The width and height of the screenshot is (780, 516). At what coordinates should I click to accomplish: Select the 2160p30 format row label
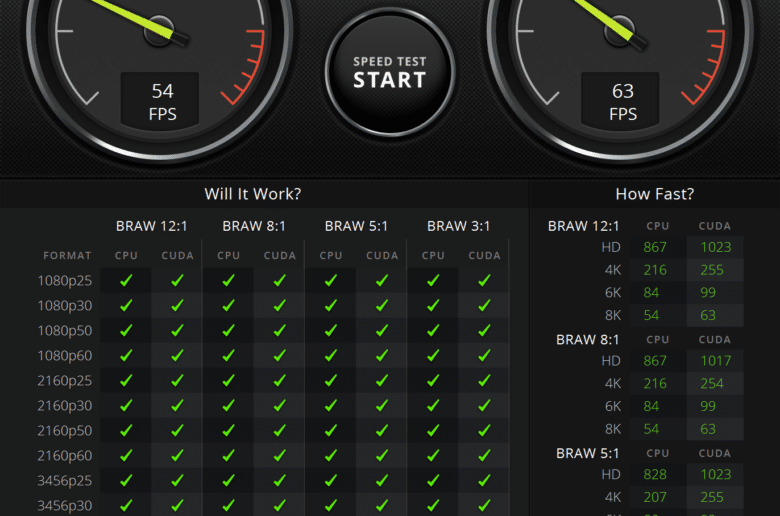click(65, 406)
